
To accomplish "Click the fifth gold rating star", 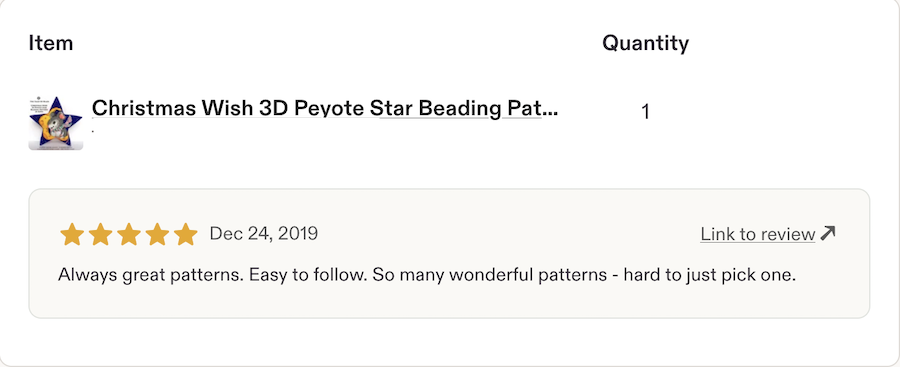I will (185, 234).
